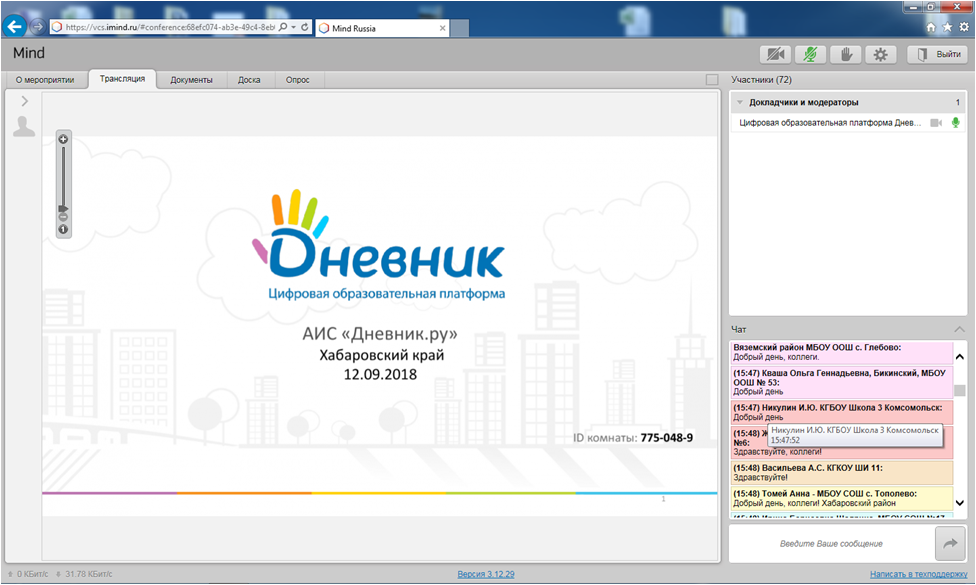Screen dimensions: 976x585
Task: Zoom in with the plus button on slider
Action: pos(63,139)
